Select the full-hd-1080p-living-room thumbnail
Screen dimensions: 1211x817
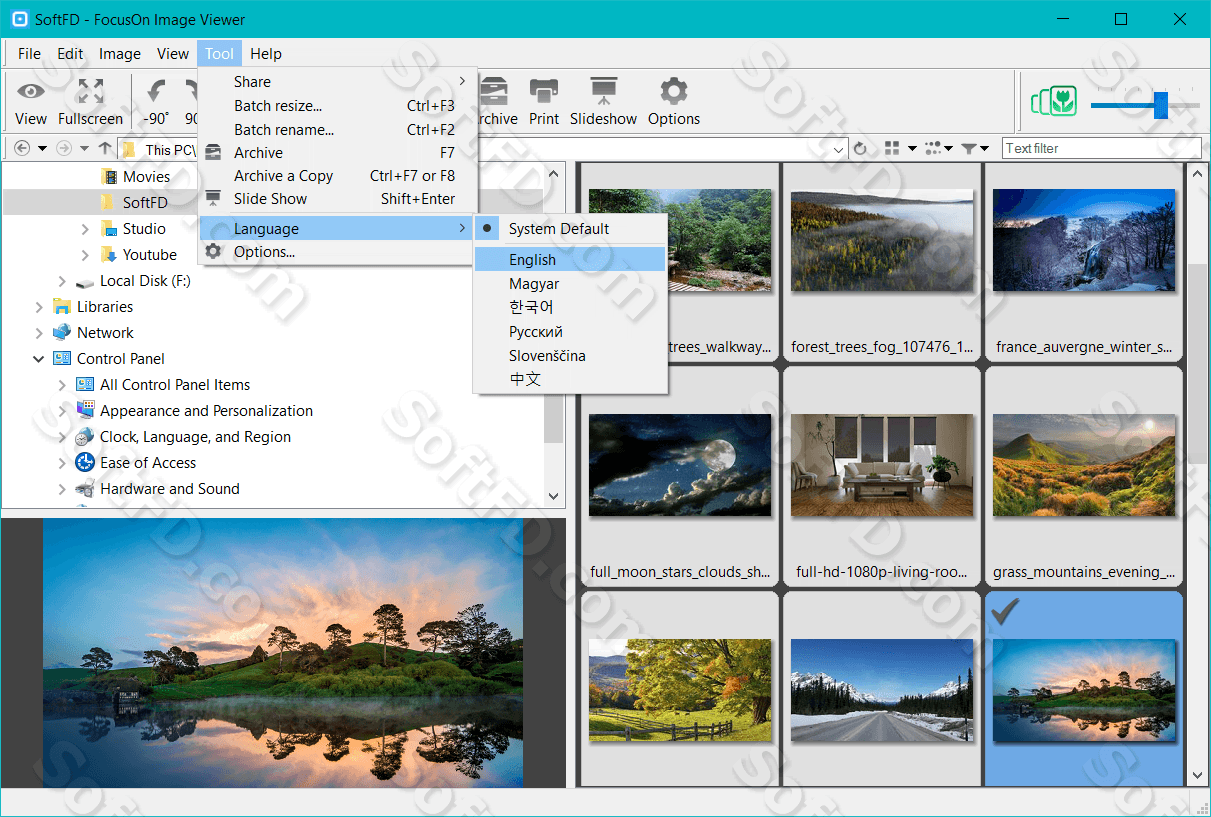[x=882, y=476]
